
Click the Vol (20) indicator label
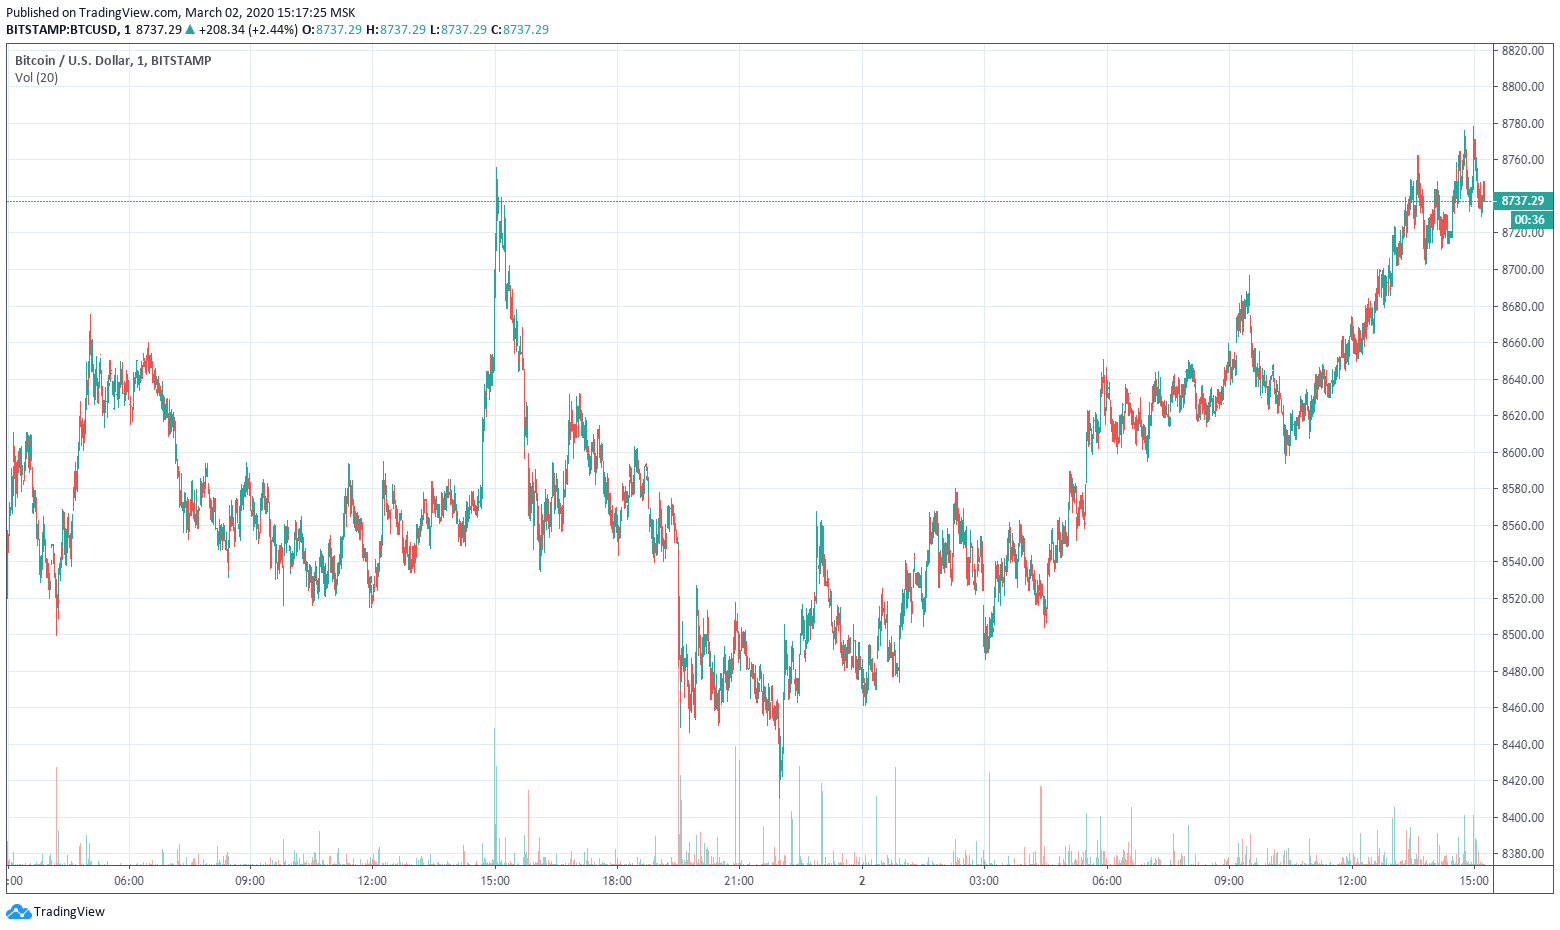[36, 77]
